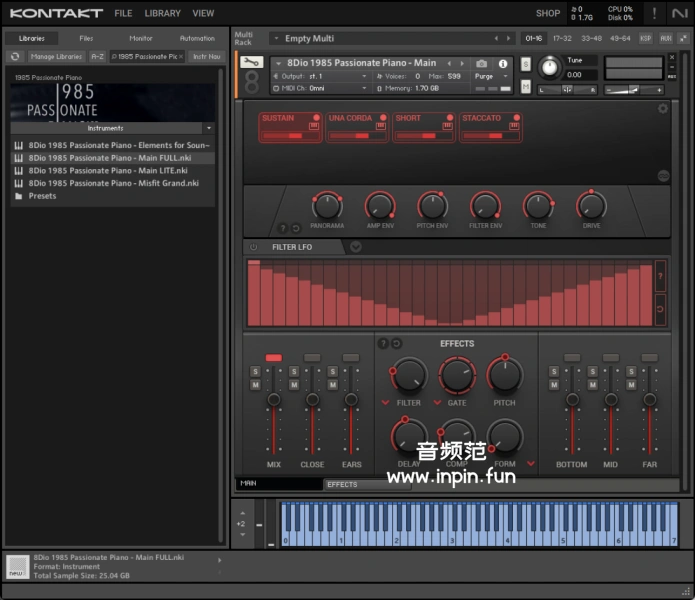Click the Filter LFO power icon

point(253,247)
